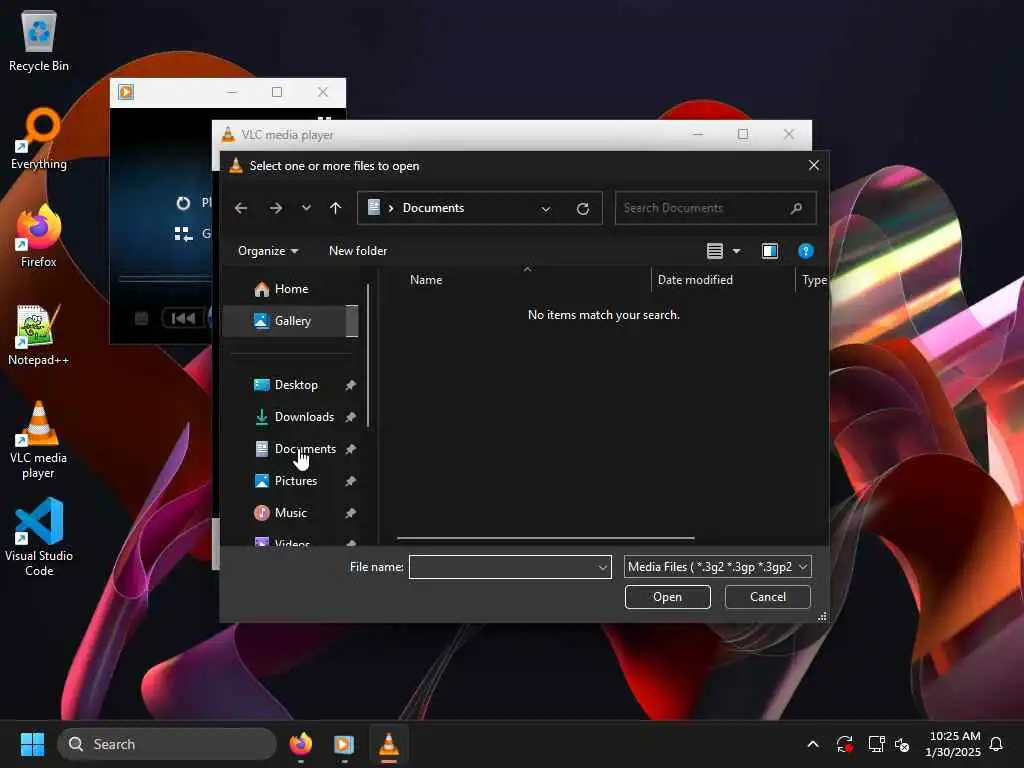Click the pin icon next to Downloads
Image resolution: width=1024 pixels, height=768 pixels.
point(350,417)
